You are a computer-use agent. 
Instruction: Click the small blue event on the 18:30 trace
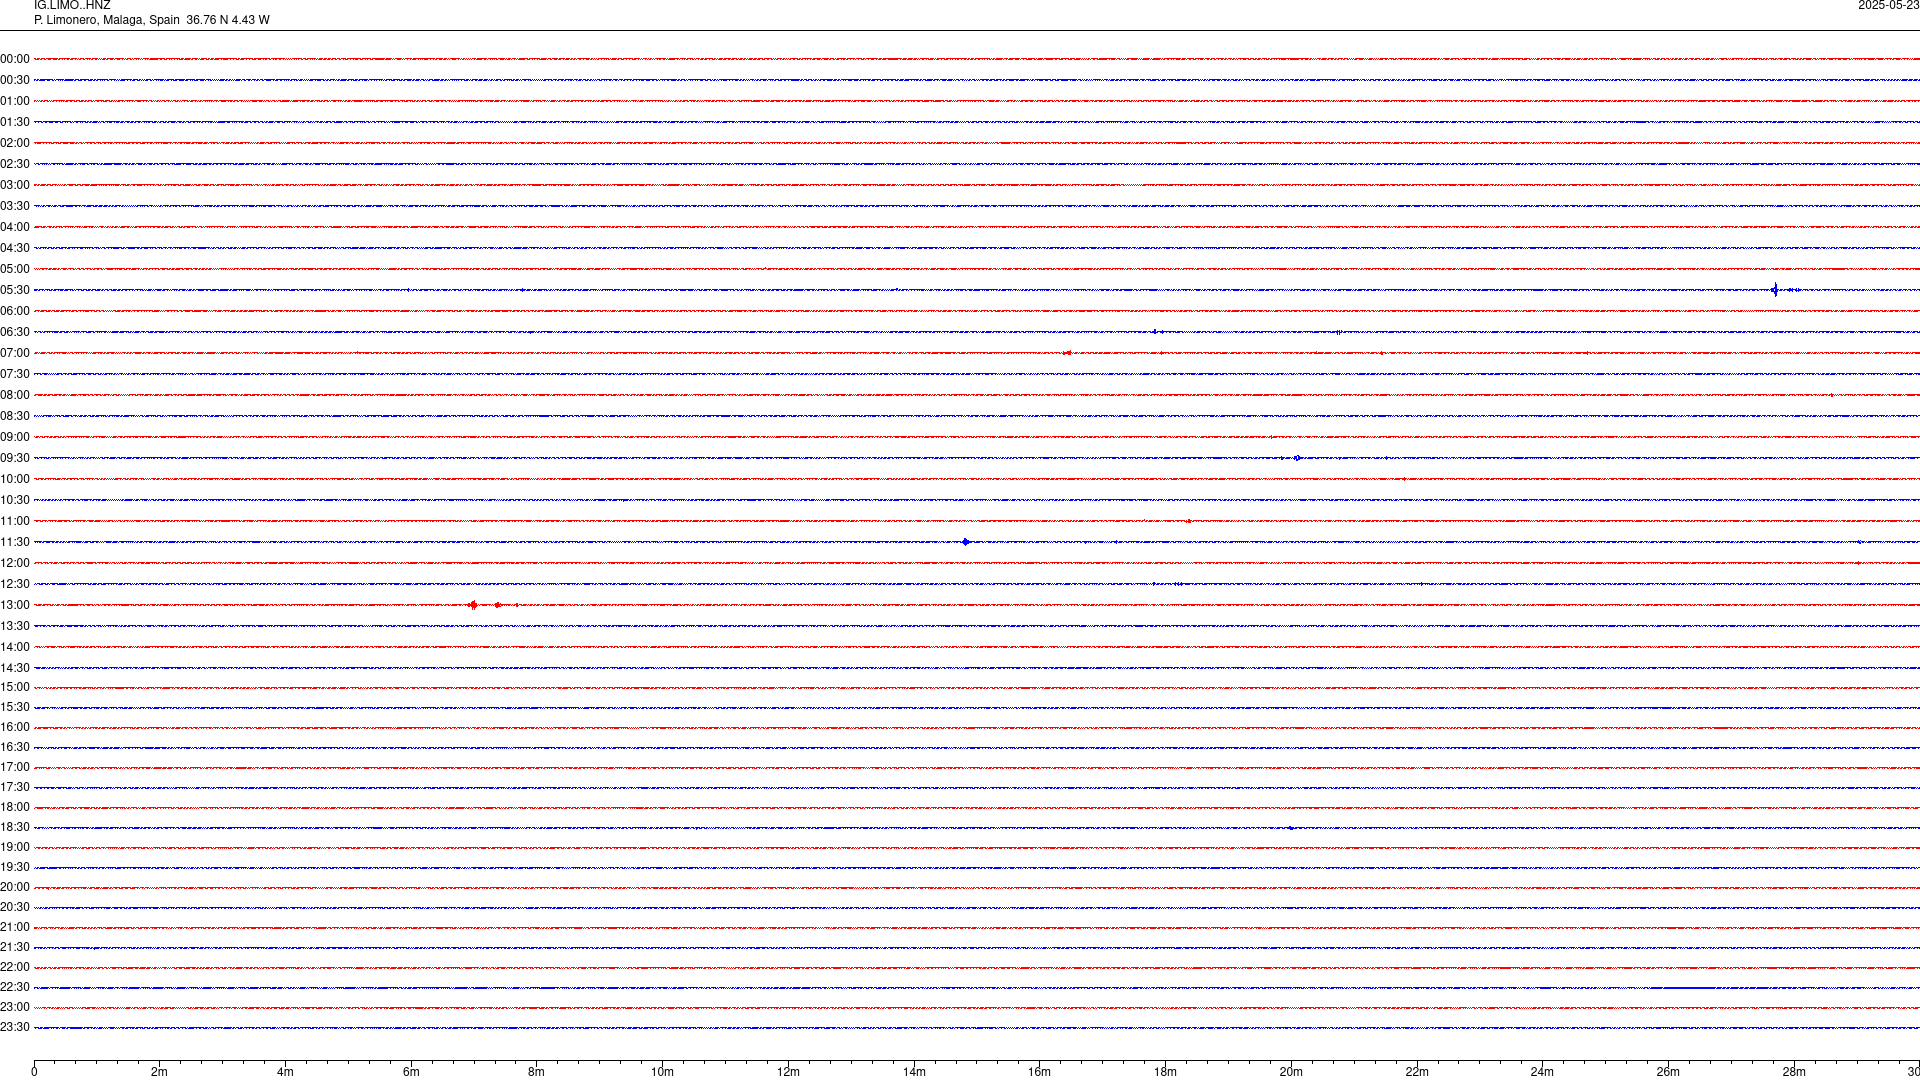[1291, 828]
